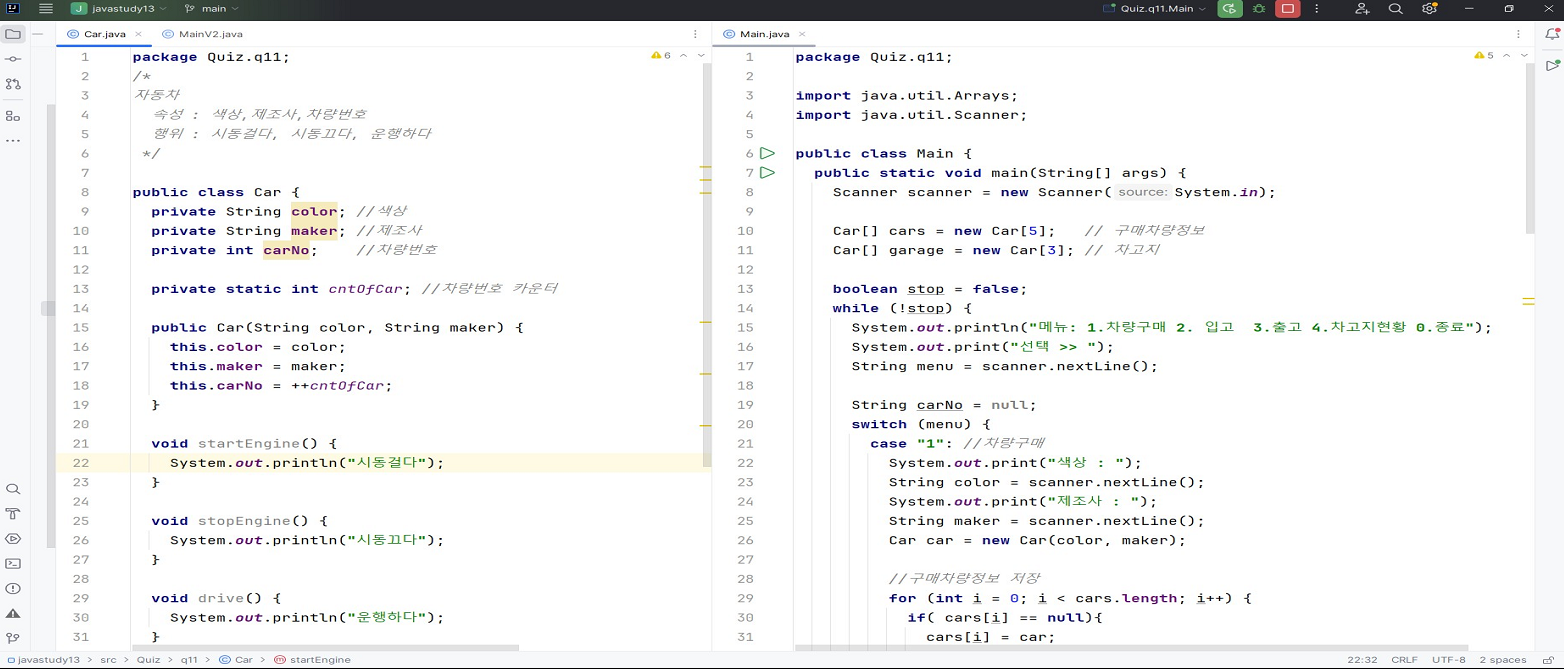
Task: Click the highlighted carNo field name in Car.java
Action: pos(286,250)
